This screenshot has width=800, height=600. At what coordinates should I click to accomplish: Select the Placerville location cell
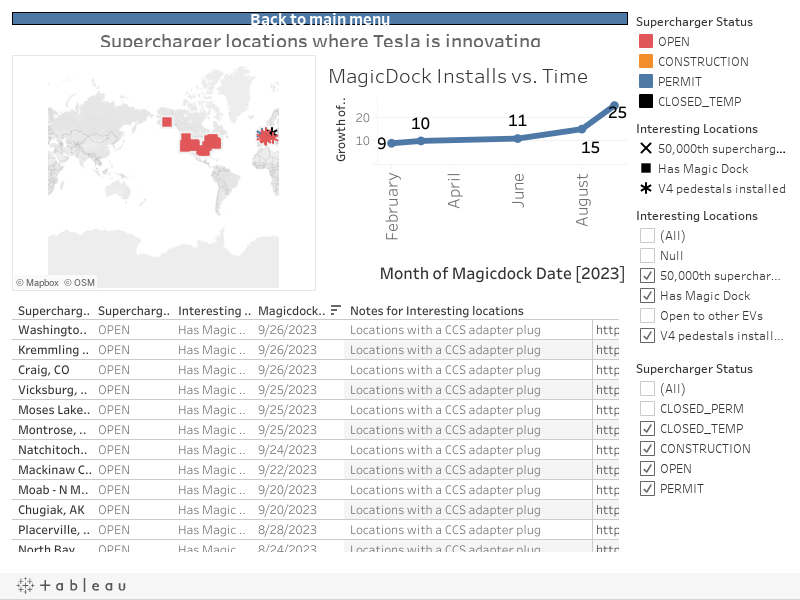point(54,530)
